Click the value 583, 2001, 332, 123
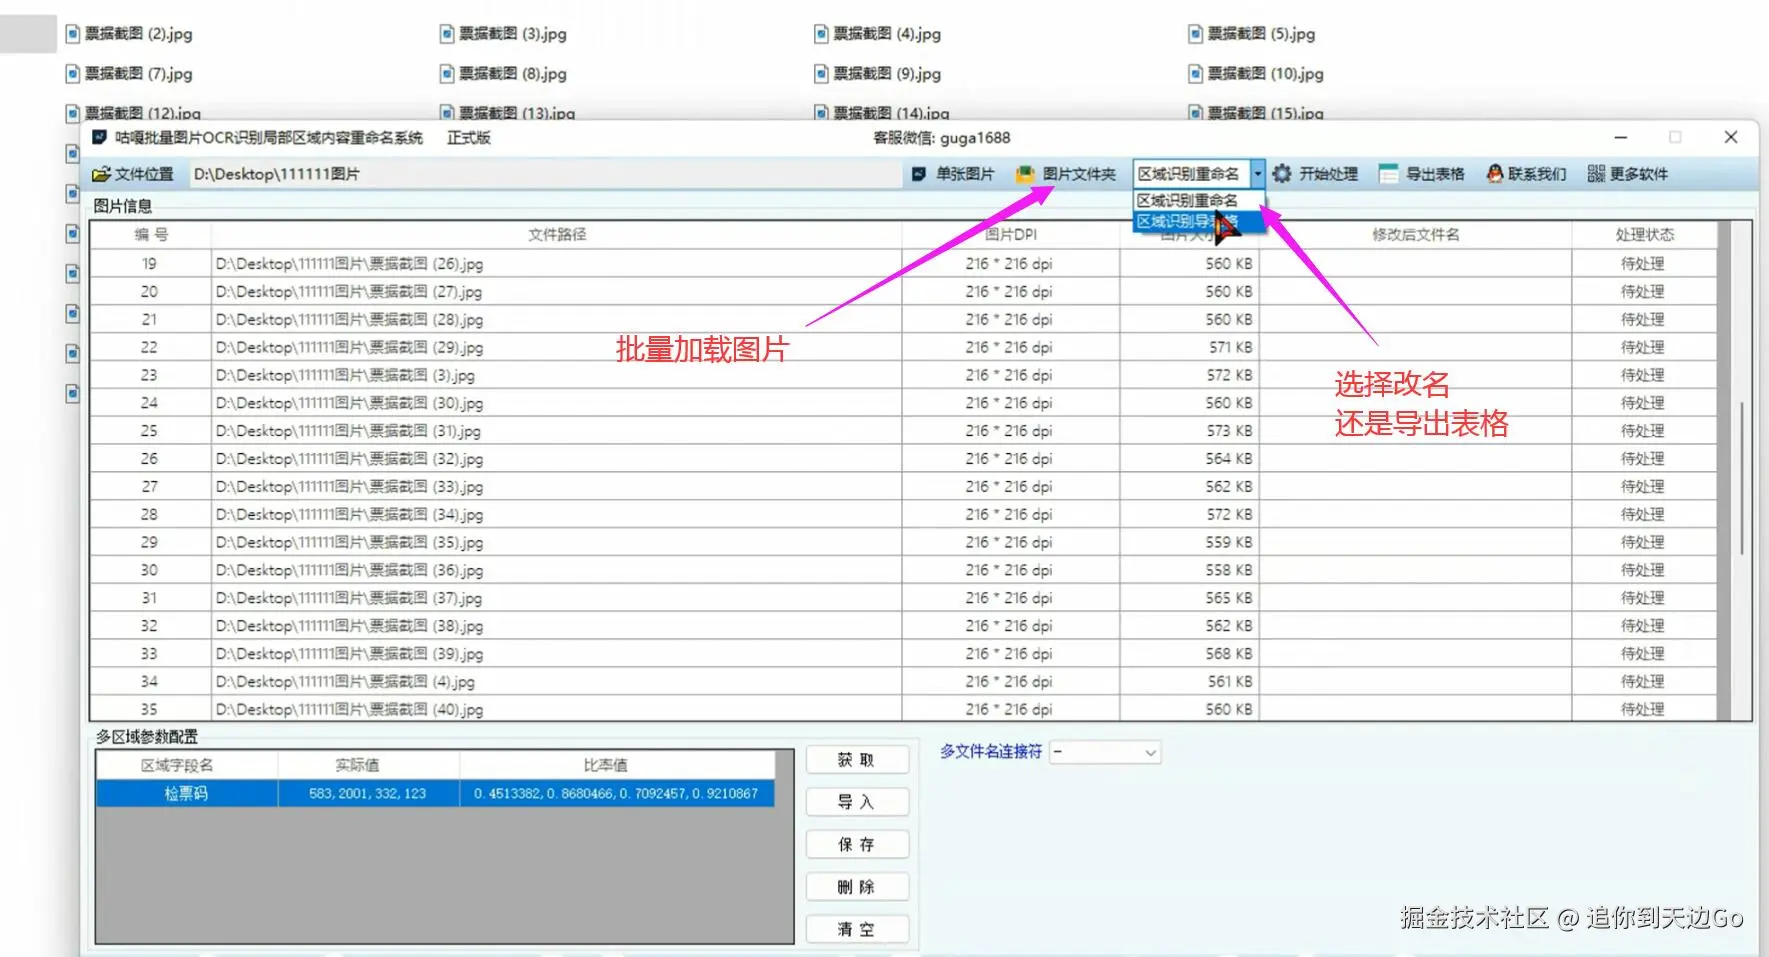The image size is (1769, 957). [367, 794]
